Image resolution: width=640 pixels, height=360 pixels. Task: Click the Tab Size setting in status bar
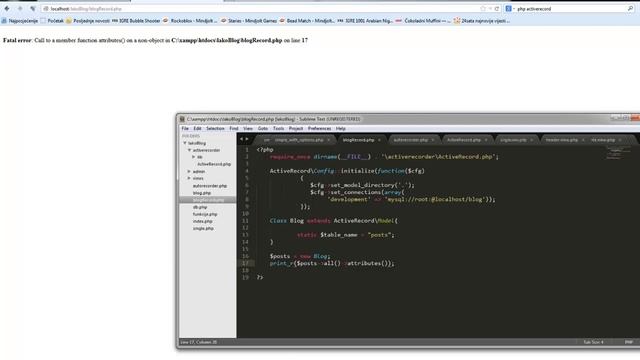coord(593,342)
